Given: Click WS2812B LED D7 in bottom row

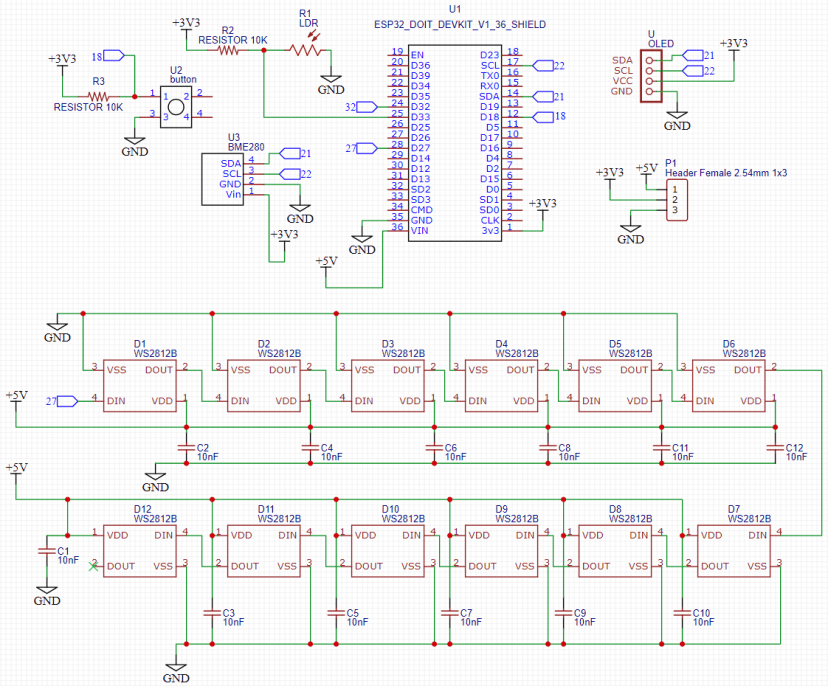Looking at the screenshot, I should pos(734,550).
